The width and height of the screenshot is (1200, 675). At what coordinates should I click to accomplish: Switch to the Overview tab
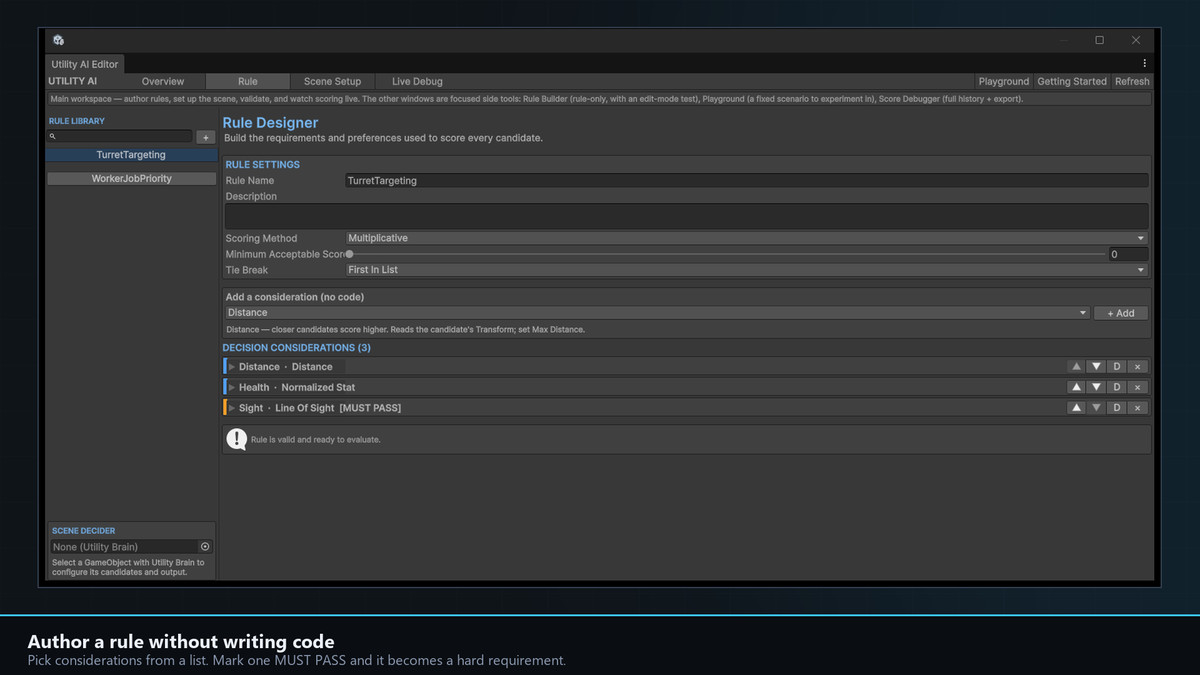click(x=163, y=81)
